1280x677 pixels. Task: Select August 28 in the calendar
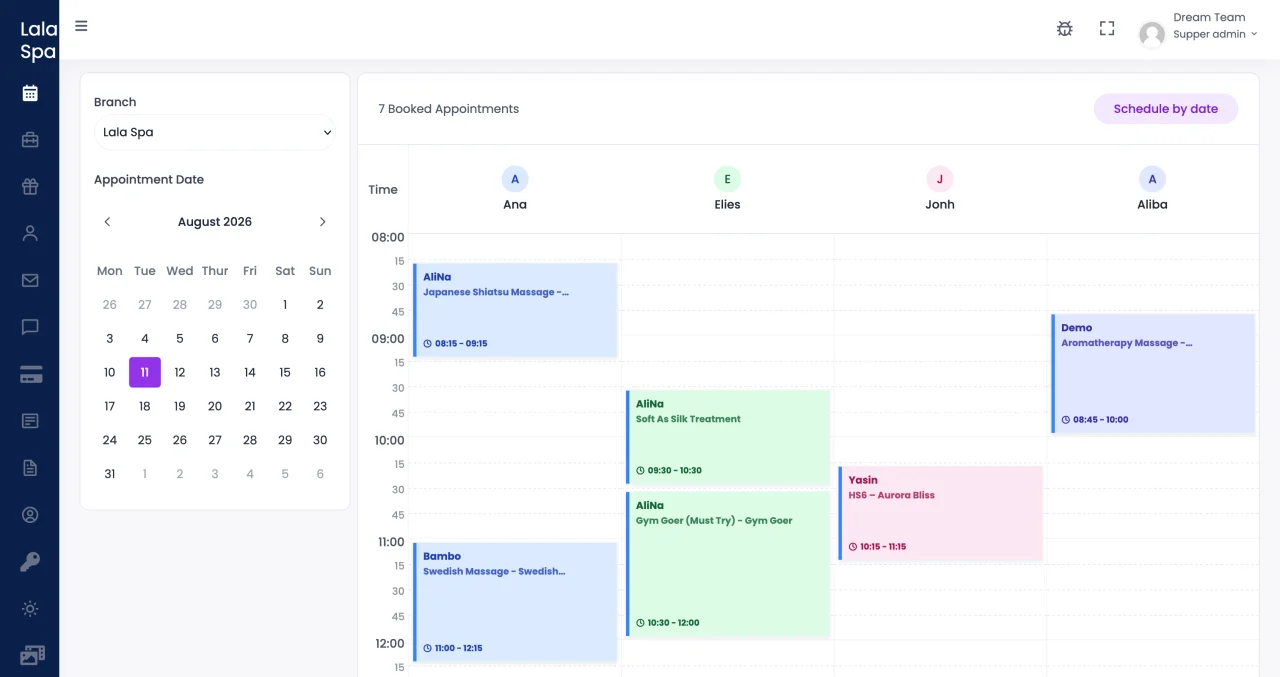(250, 440)
